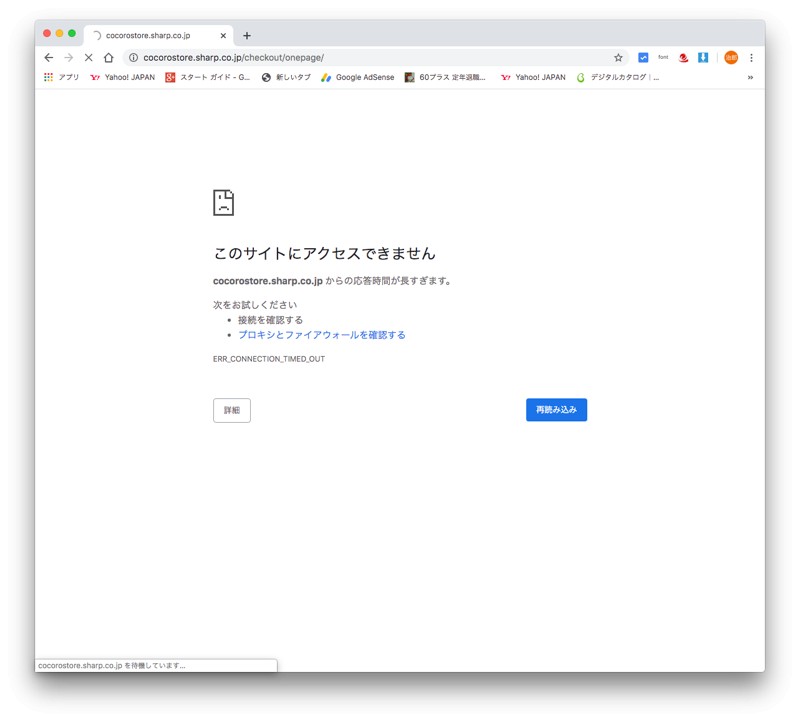Select the cocorostore.sharp.co.jp tab
This screenshot has height=722, width=800.
click(x=150, y=36)
